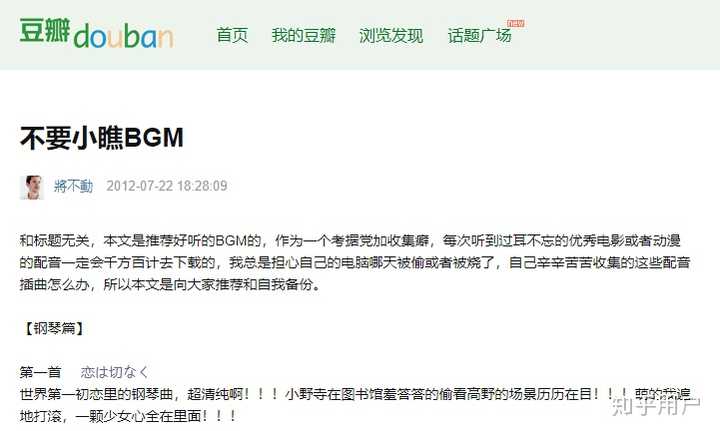Go to 我的豆瓣 menu item
The height and width of the screenshot is (431, 720).
click(x=304, y=35)
